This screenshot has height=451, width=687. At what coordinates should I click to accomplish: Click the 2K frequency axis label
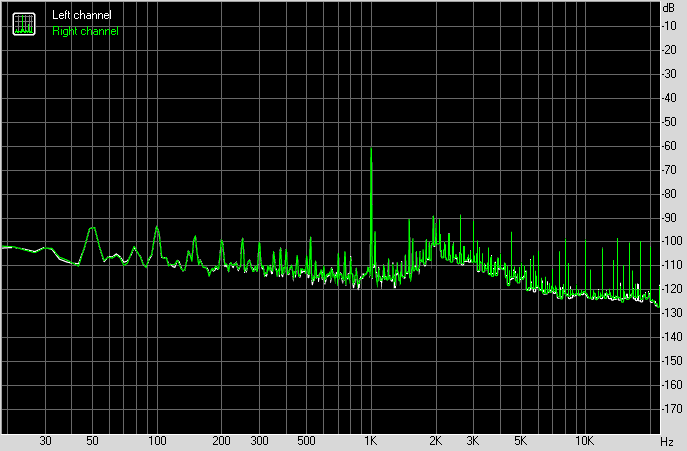tap(435, 441)
